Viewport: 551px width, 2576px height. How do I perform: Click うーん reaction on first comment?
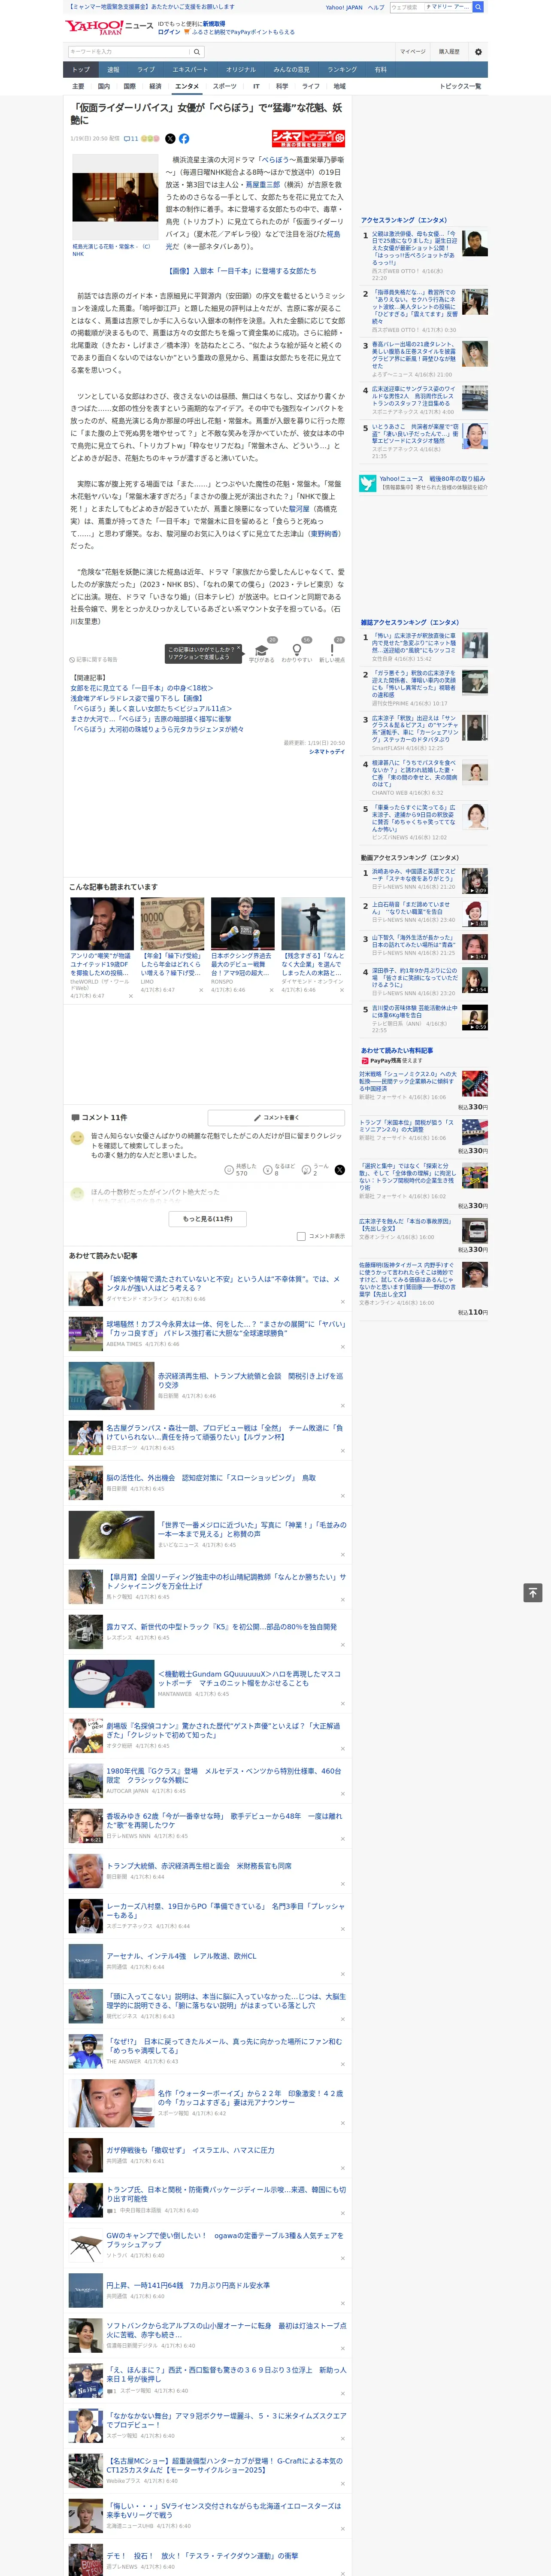316,1169
